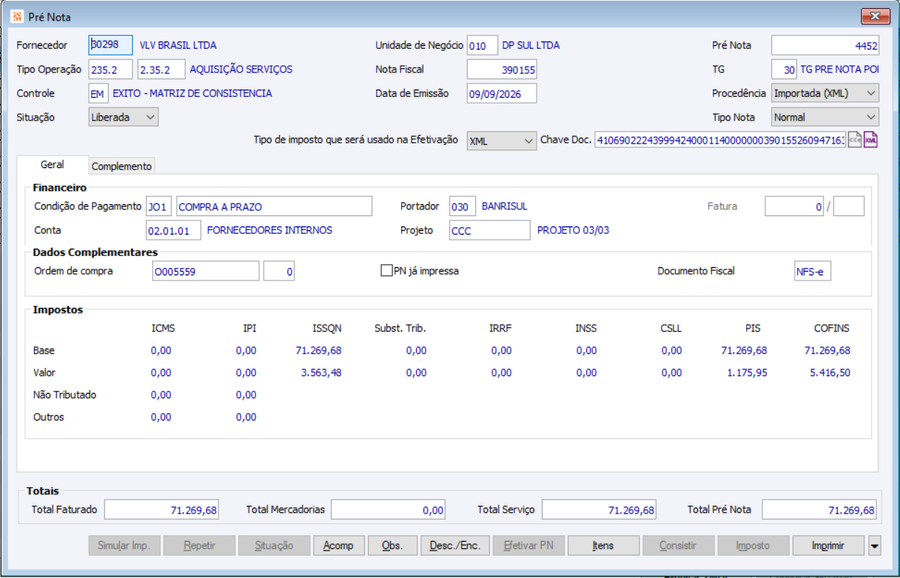The height and width of the screenshot is (578, 900).
Task: Click the Data de Emissão date field
Action: [x=502, y=93]
